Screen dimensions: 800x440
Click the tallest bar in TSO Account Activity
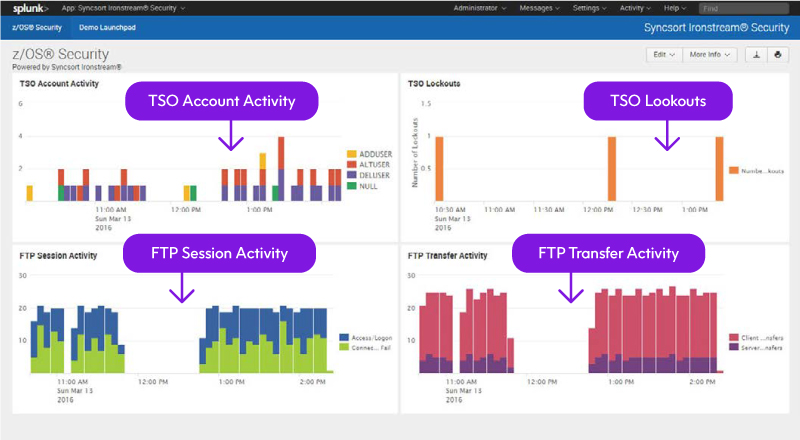tap(281, 168)
